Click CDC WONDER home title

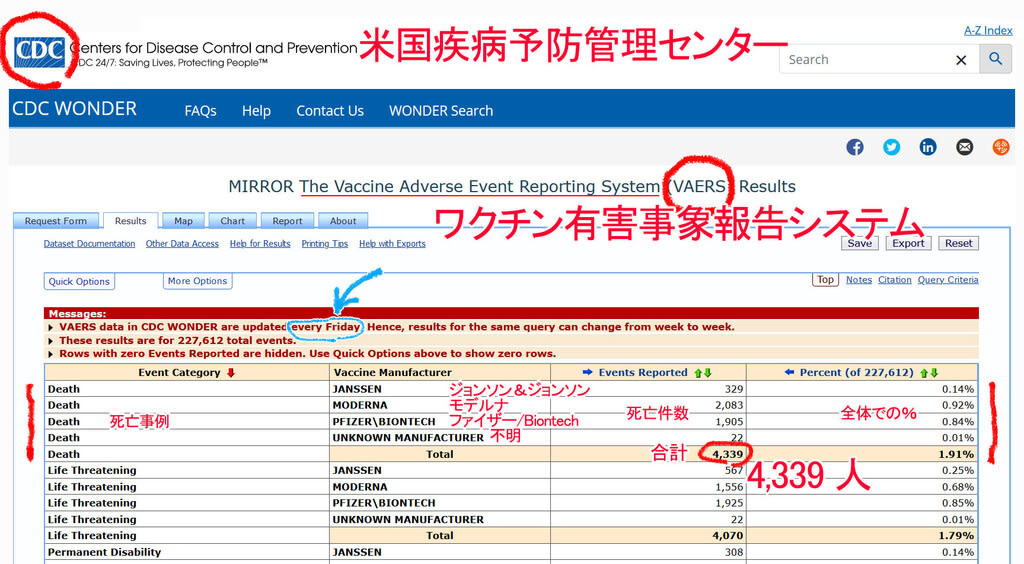click(x=74, y=108)
